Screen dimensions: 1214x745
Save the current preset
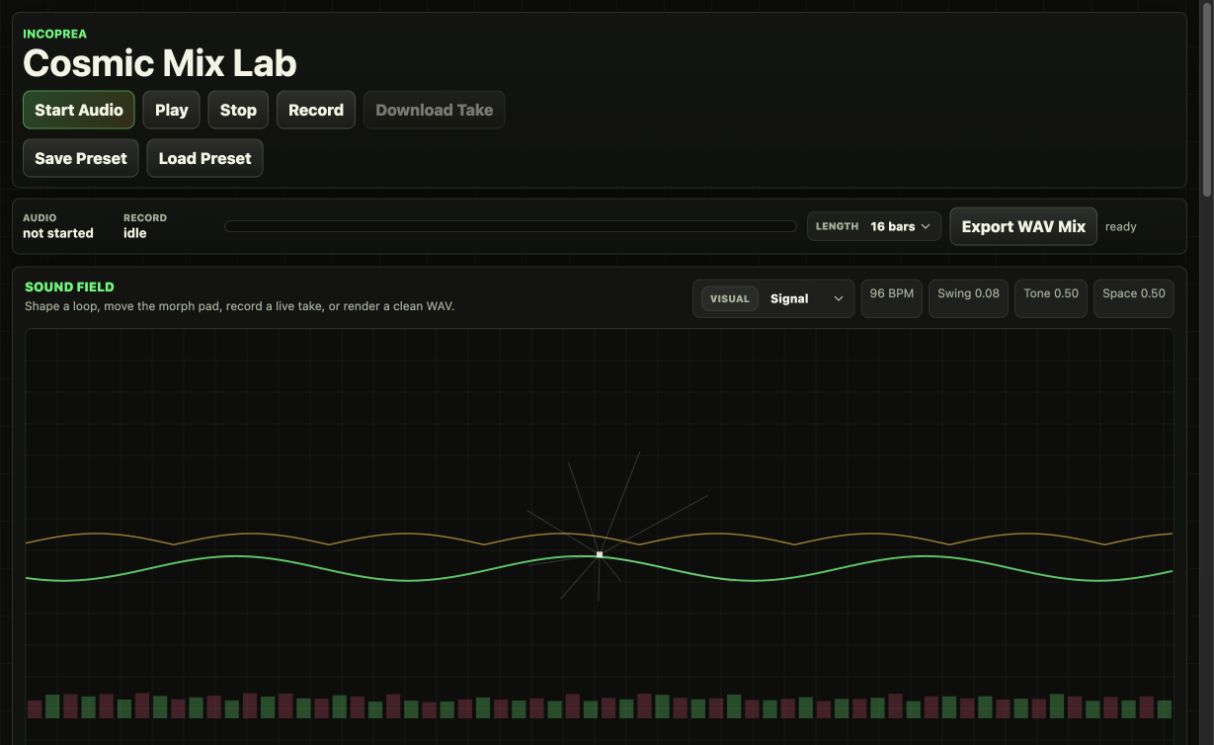[81, 158]
